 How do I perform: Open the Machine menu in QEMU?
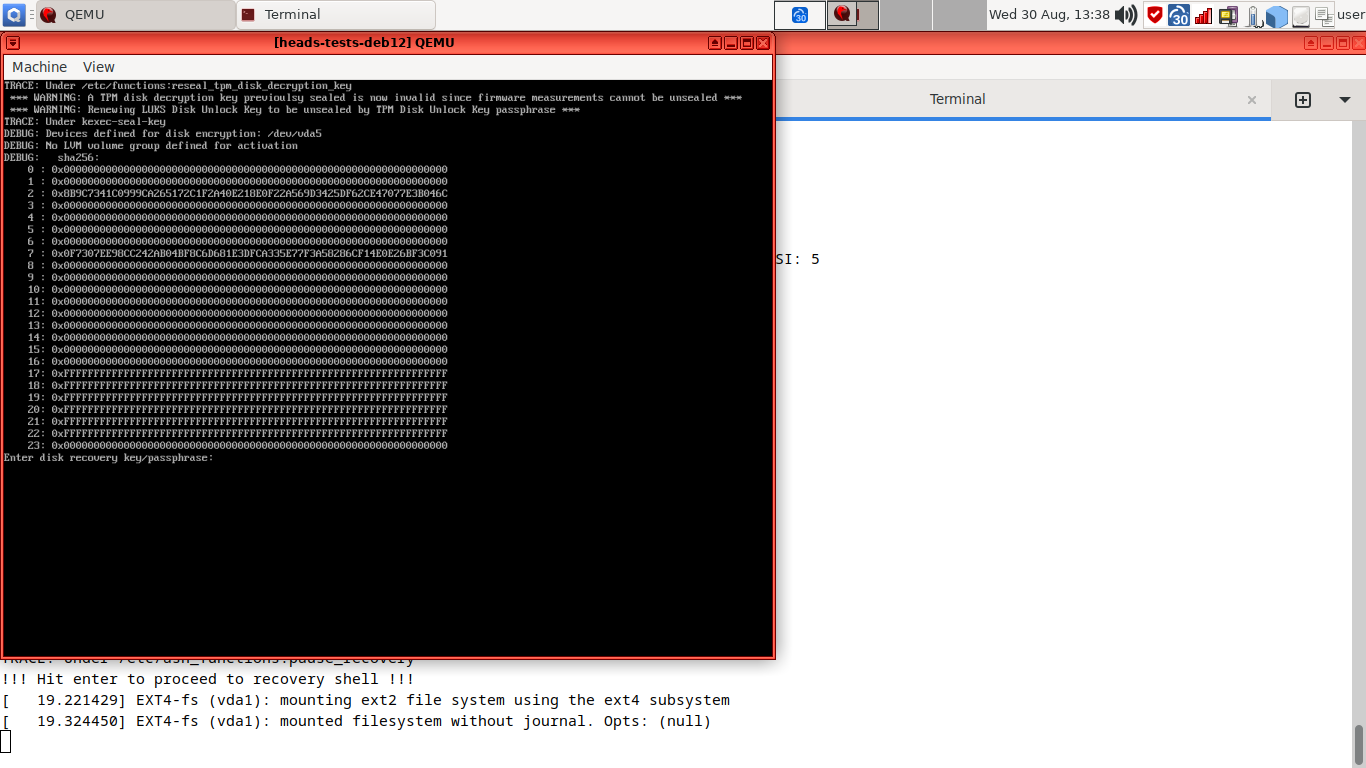(x=39, y=66)
